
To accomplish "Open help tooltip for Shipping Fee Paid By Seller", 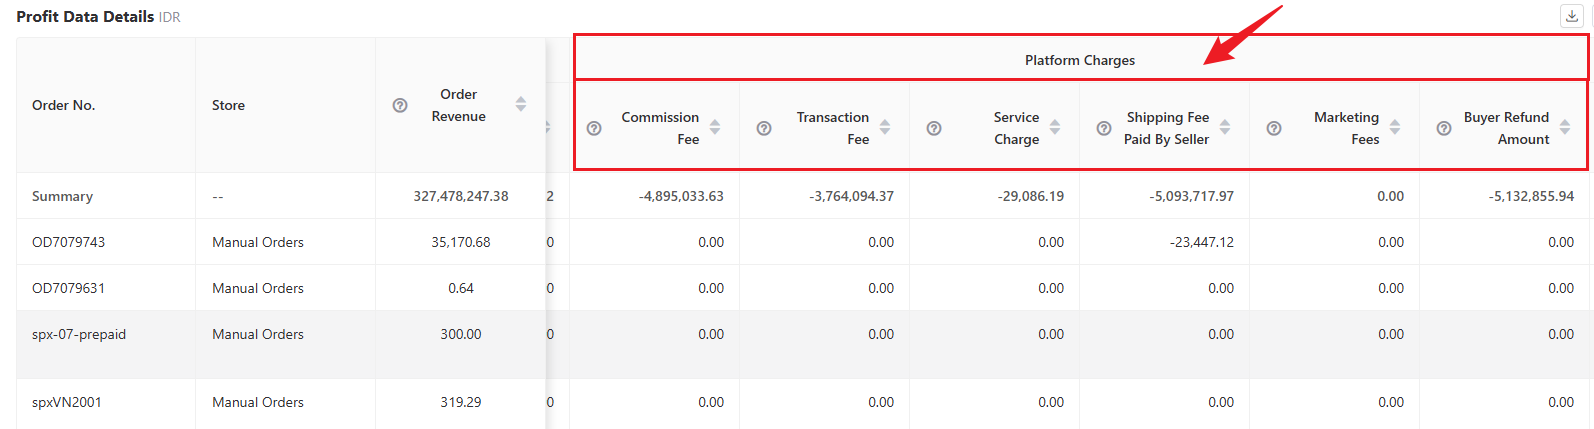I will [x=1104, y=128].
